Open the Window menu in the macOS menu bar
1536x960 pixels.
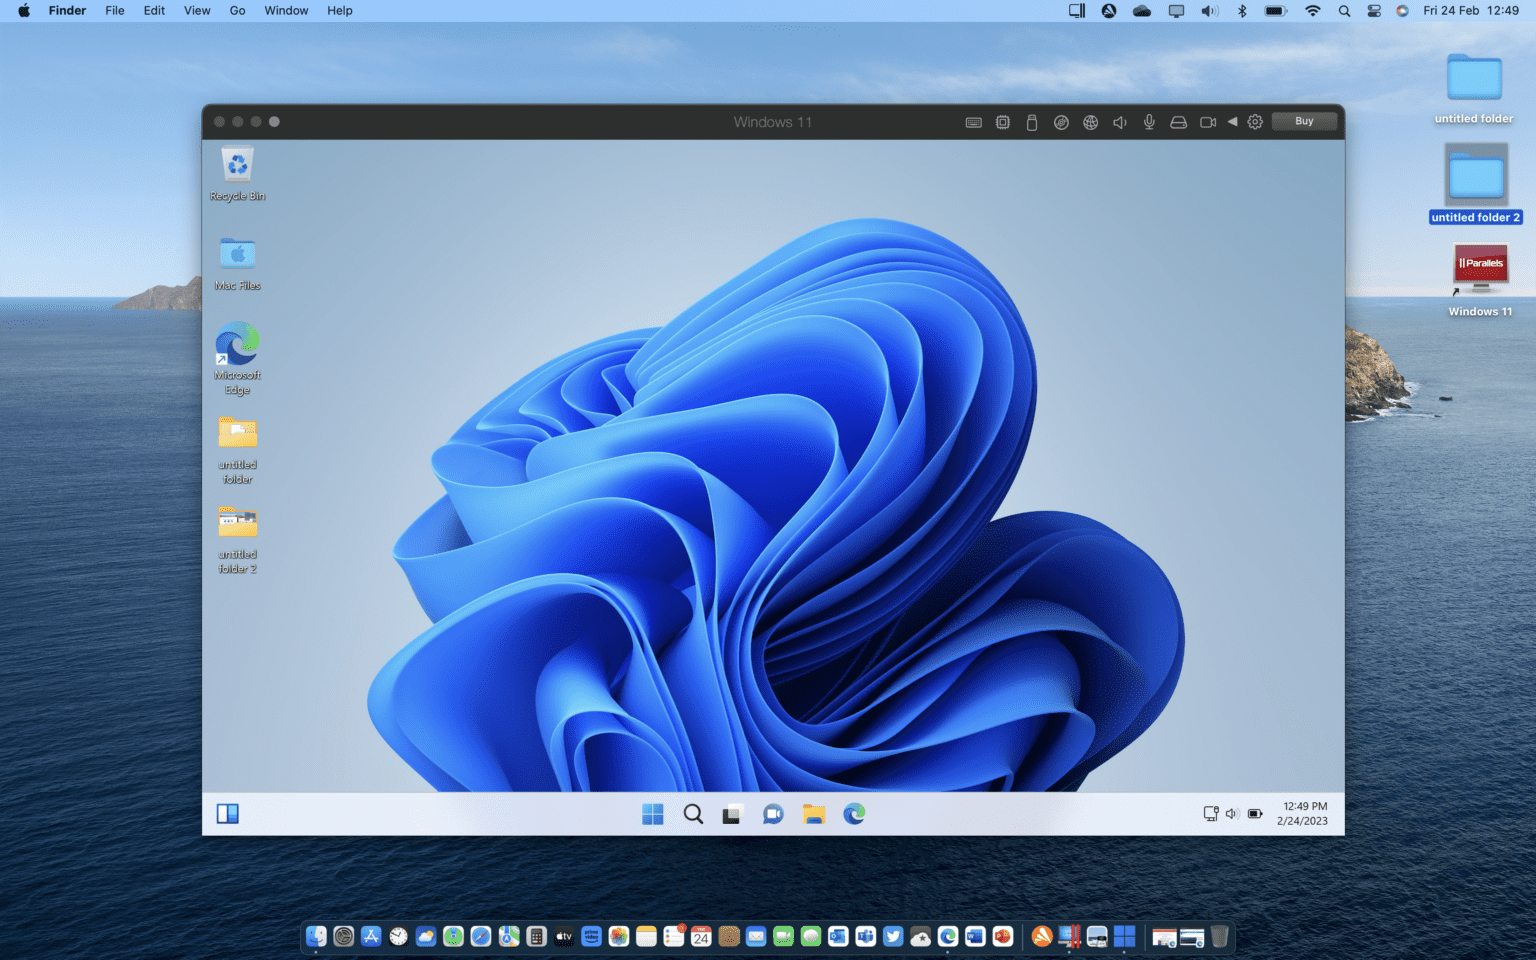[x=286, y=10]
